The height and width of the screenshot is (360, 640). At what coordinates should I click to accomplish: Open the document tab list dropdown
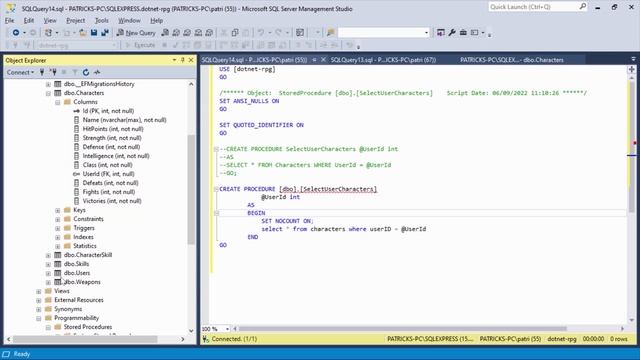point(633,60)
